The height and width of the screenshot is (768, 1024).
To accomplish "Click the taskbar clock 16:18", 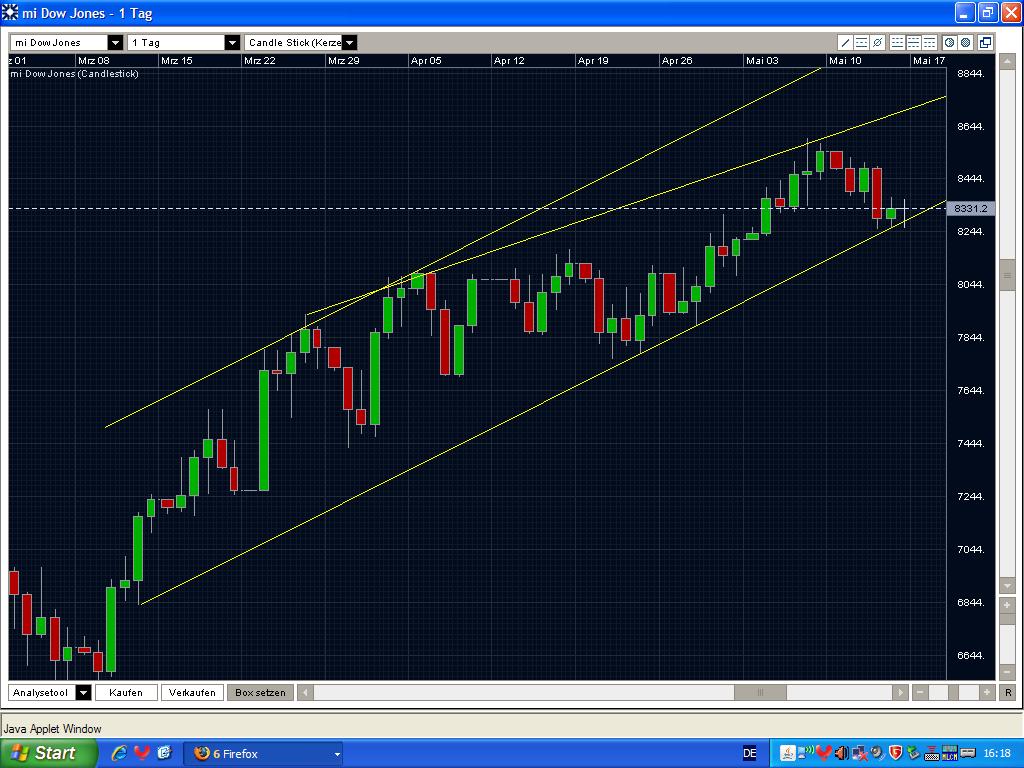I will tap(997, 754).
